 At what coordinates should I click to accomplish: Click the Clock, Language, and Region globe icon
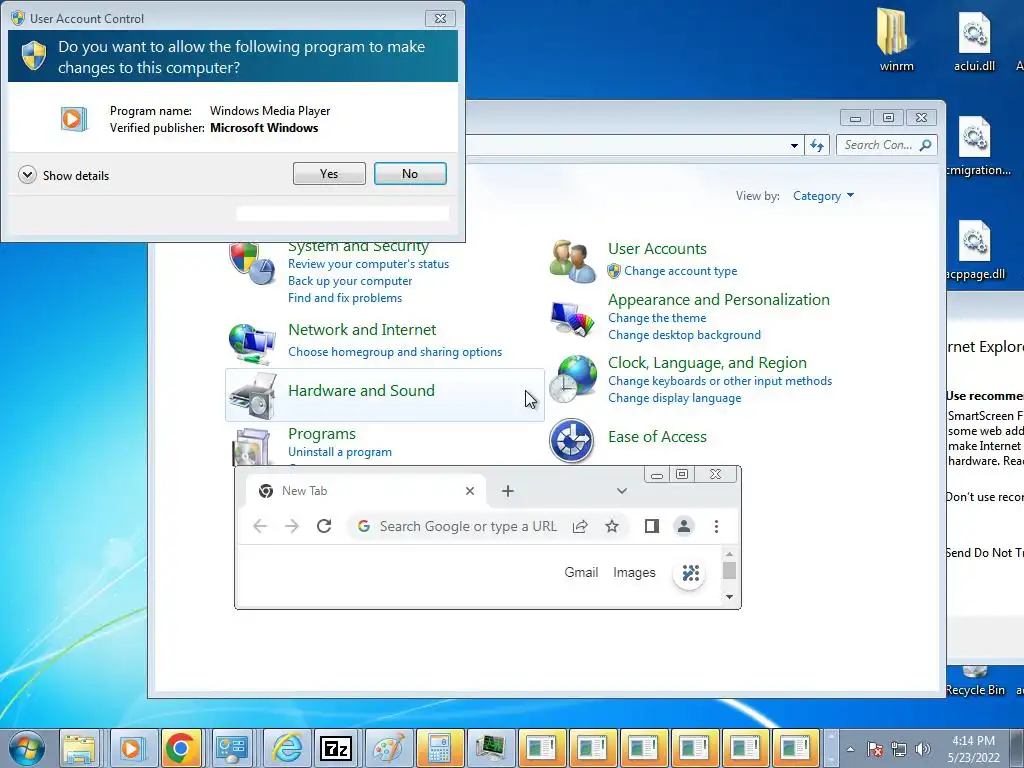[572, 379]
